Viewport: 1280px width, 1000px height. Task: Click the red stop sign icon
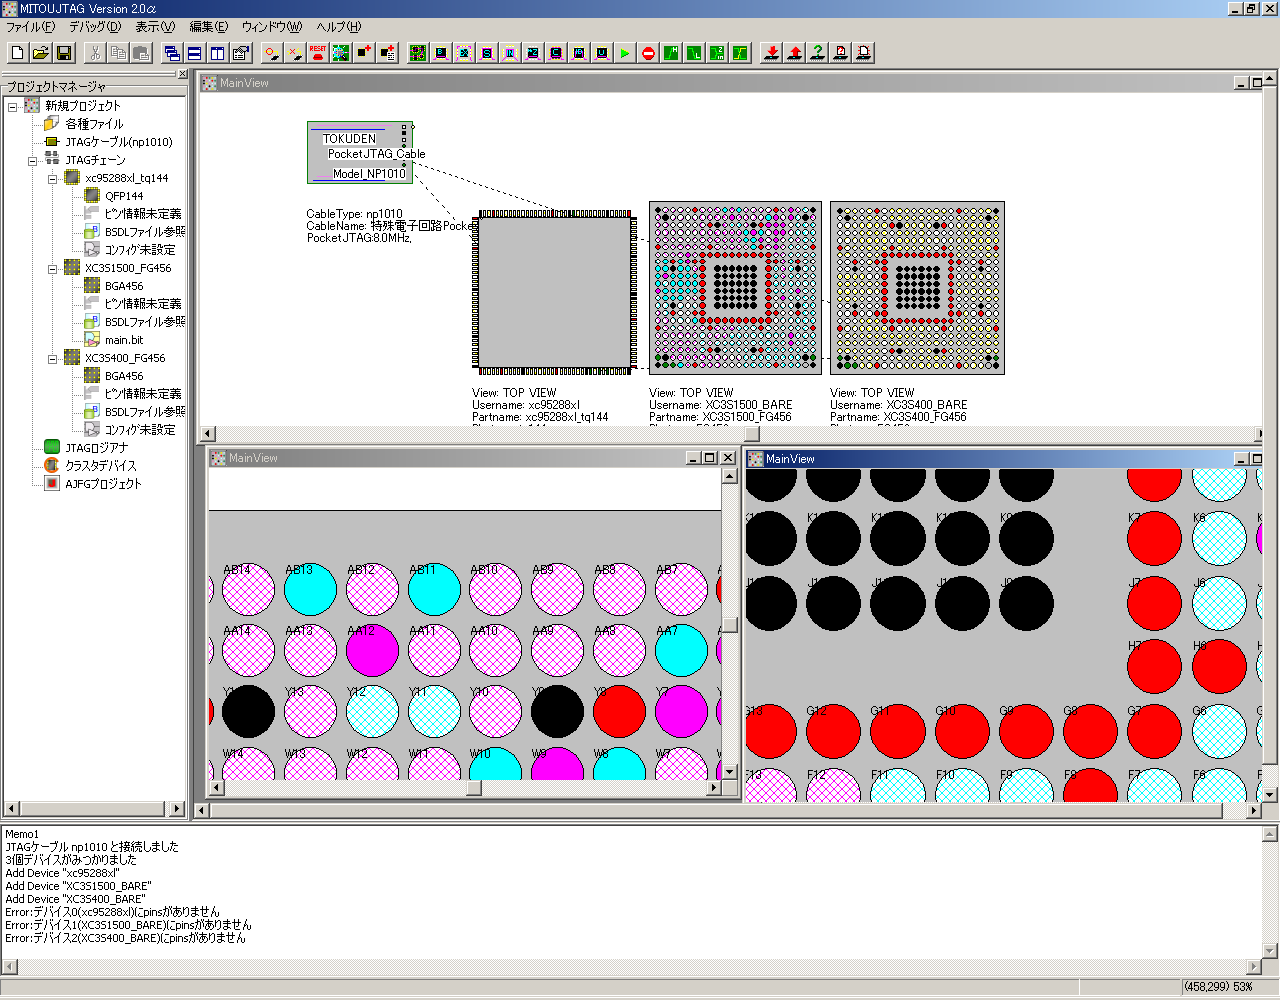(648, 53)
